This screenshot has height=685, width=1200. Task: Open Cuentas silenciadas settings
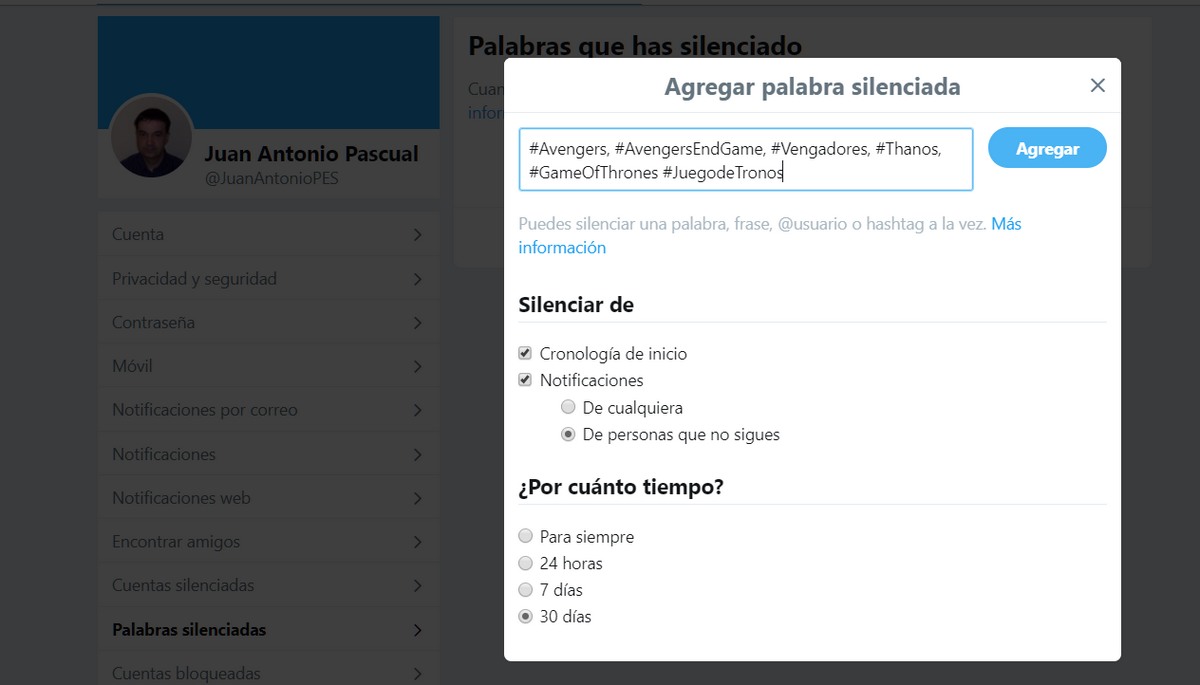coord(268,585)
